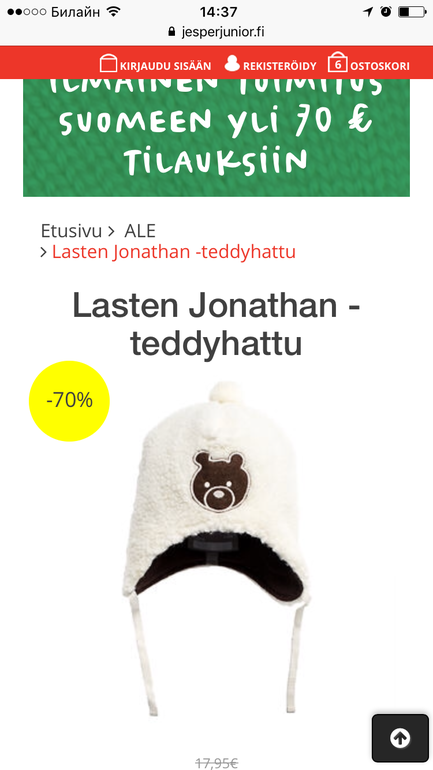Tap the location arrow status icon
This screenshot has width=433, height=770.
pyautogui.click(x=368, y=12)
